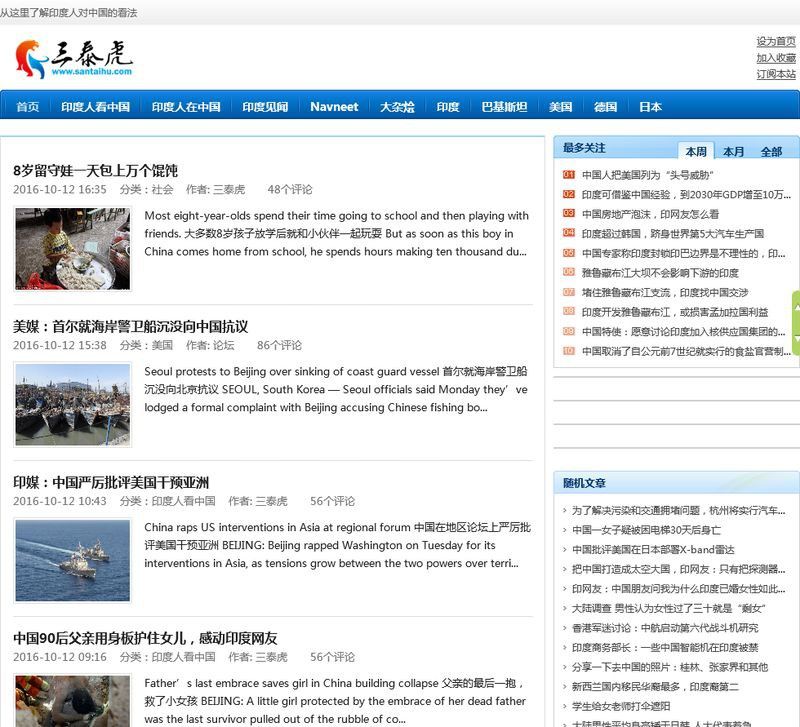Open the dumpling boy article thumbnail
The width and height of the screenshot is (800, 727).
pos(72,248)
